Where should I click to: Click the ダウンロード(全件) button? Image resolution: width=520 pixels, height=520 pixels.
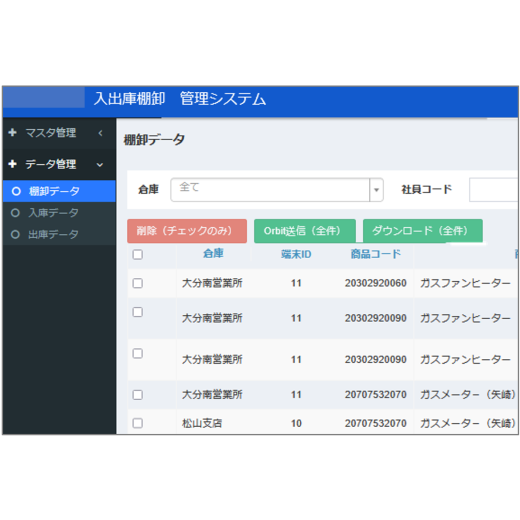click(x=423, y=231)
